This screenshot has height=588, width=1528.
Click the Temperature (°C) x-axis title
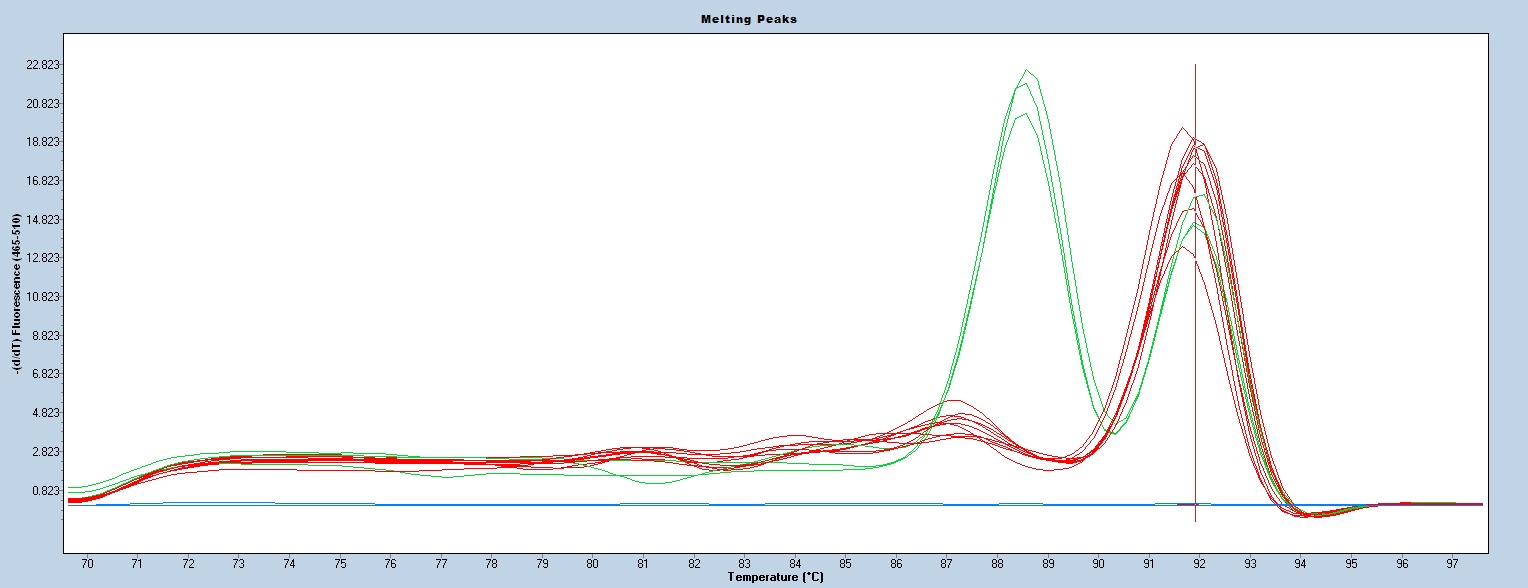777,577
